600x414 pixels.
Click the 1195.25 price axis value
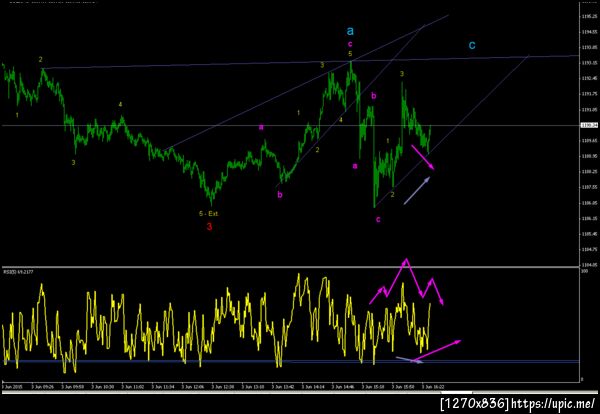[590, 16]
